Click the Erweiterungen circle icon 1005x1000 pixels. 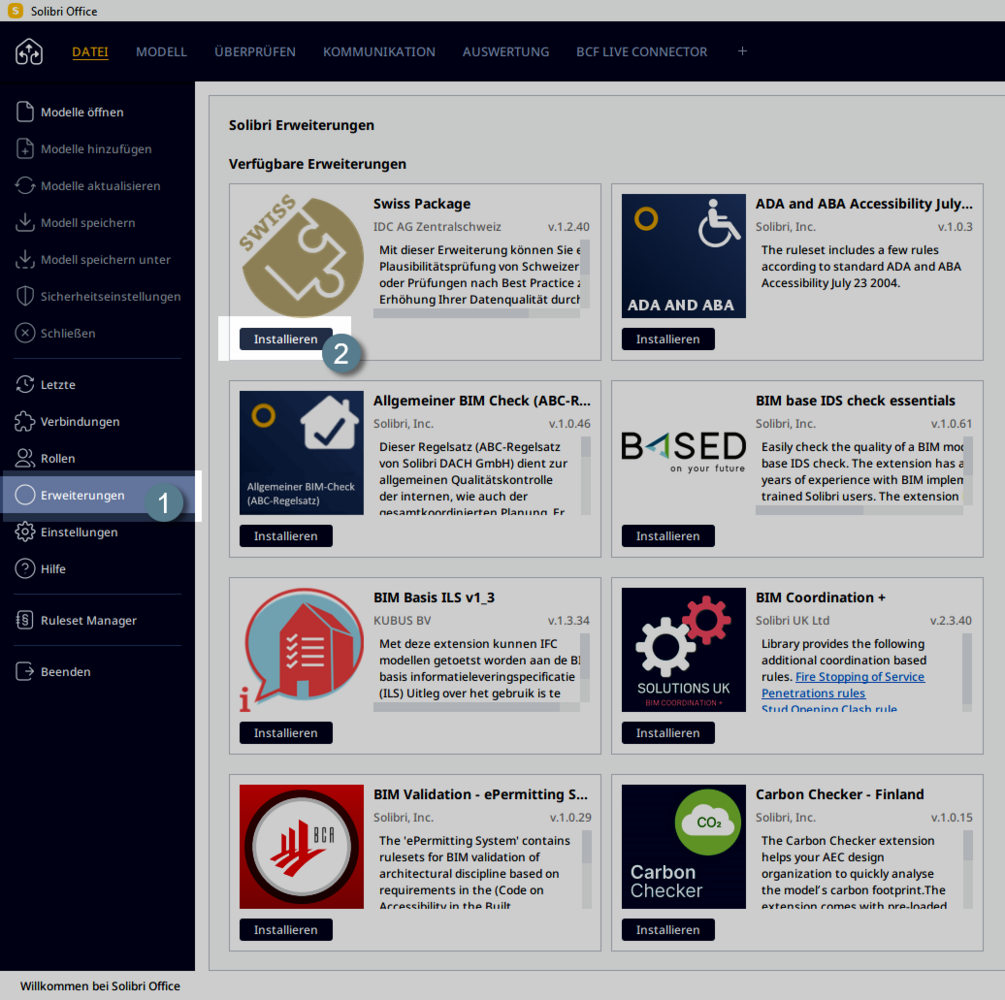coord(24,495)
